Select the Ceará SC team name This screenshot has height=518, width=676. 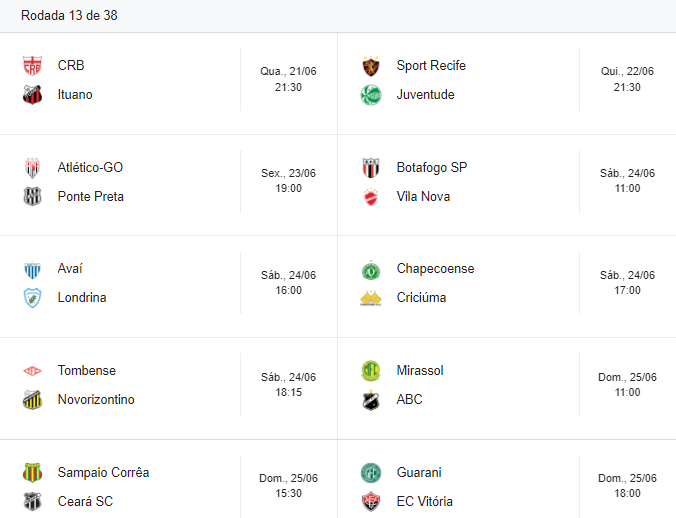point(85,502)
